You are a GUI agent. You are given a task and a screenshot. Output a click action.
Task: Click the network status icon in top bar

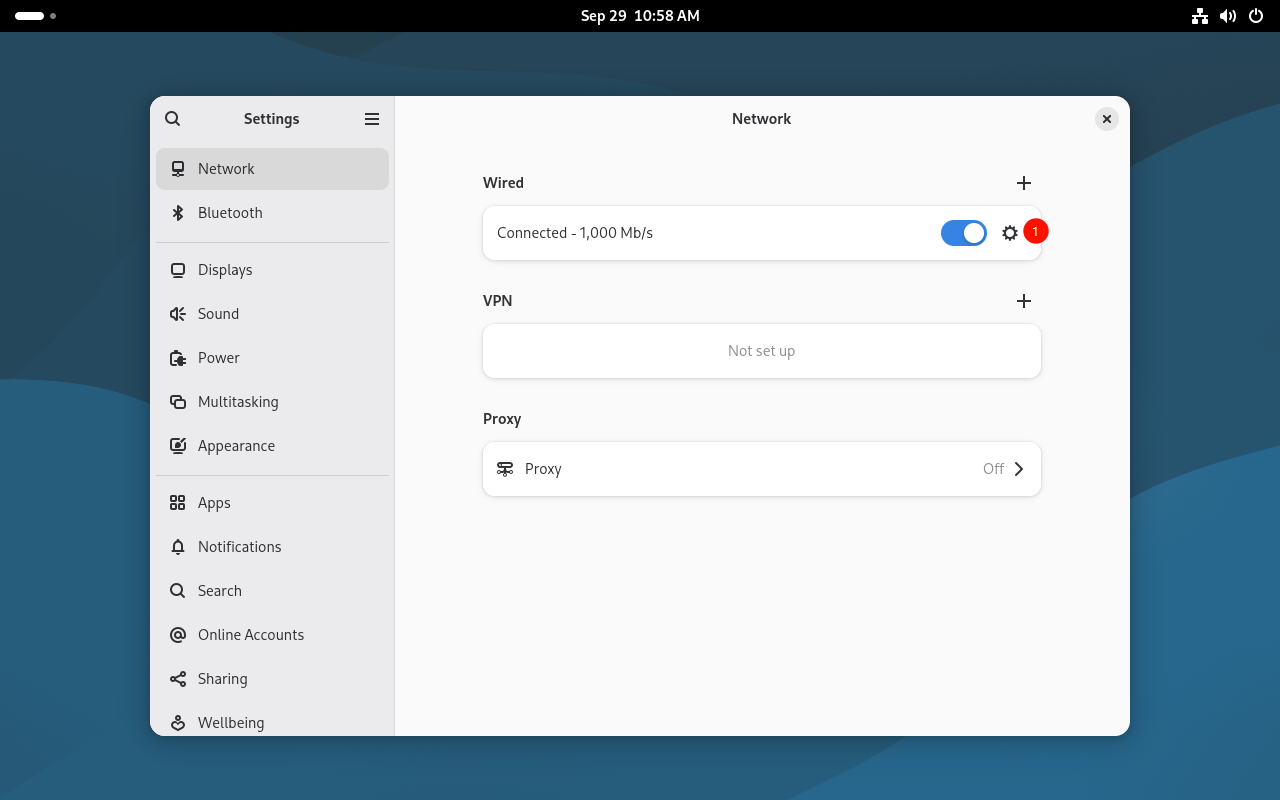(x=1200, y=16)
